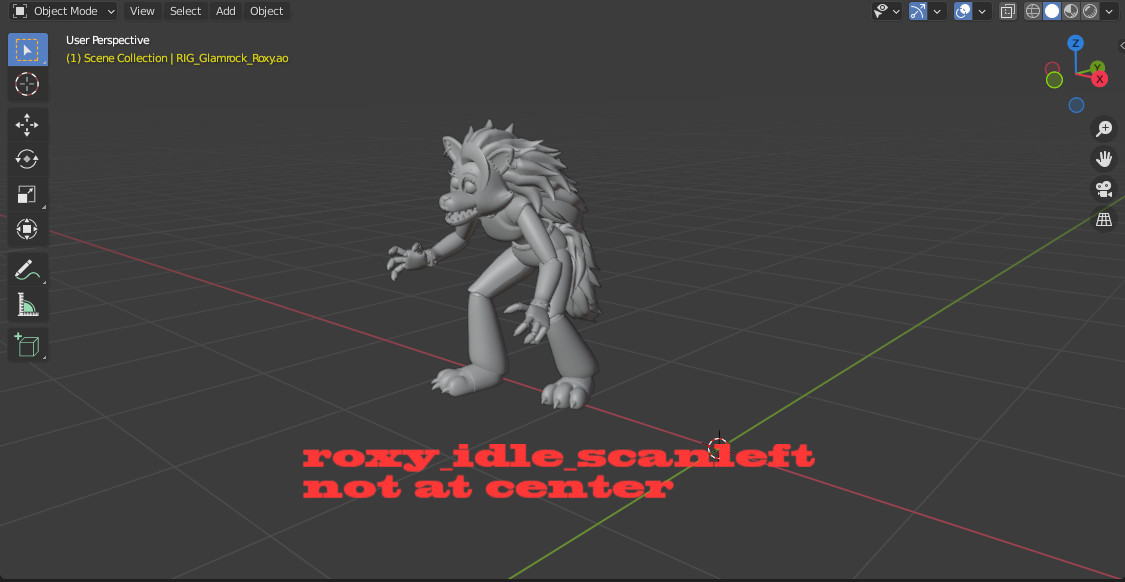Activate the Move tool
Screen dimensions: 1125x582
[27, 124]
